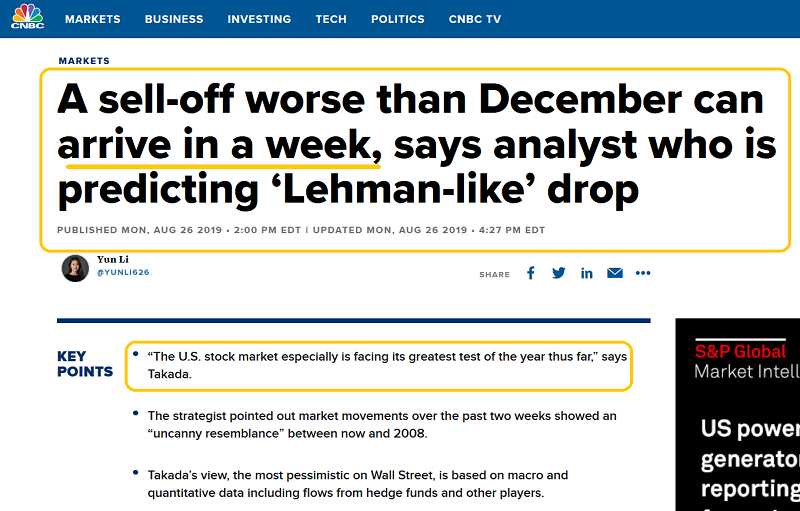
Task: Share the article on Facebook
Action: pos(531,273)
